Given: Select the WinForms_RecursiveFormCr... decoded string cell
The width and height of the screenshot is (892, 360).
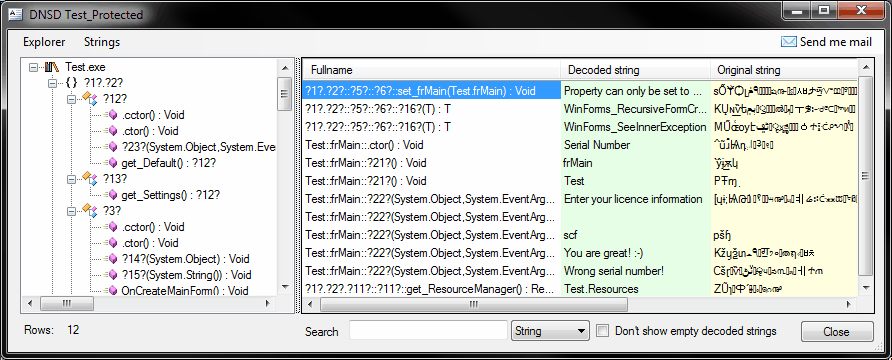Looking at the screenshot, I should 635,109.
